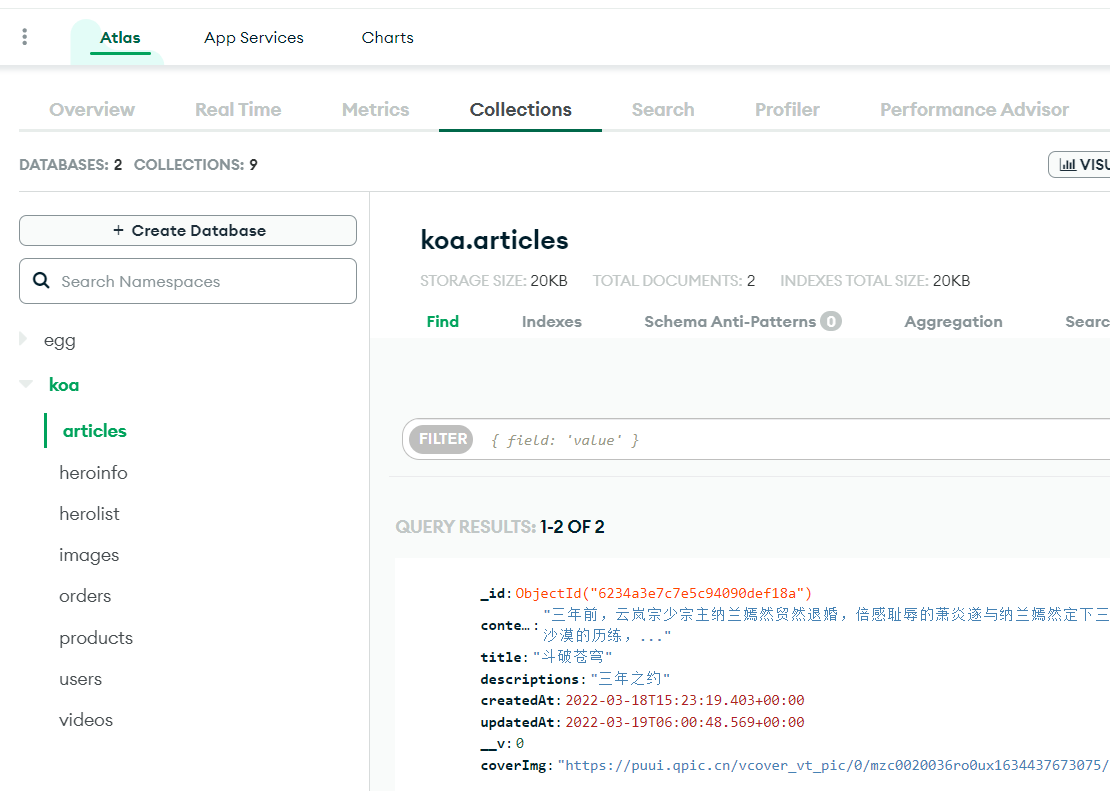Screen dimensions: 1110x791
Task: Click the coverImg URL link
Action: tap(830, 765)
